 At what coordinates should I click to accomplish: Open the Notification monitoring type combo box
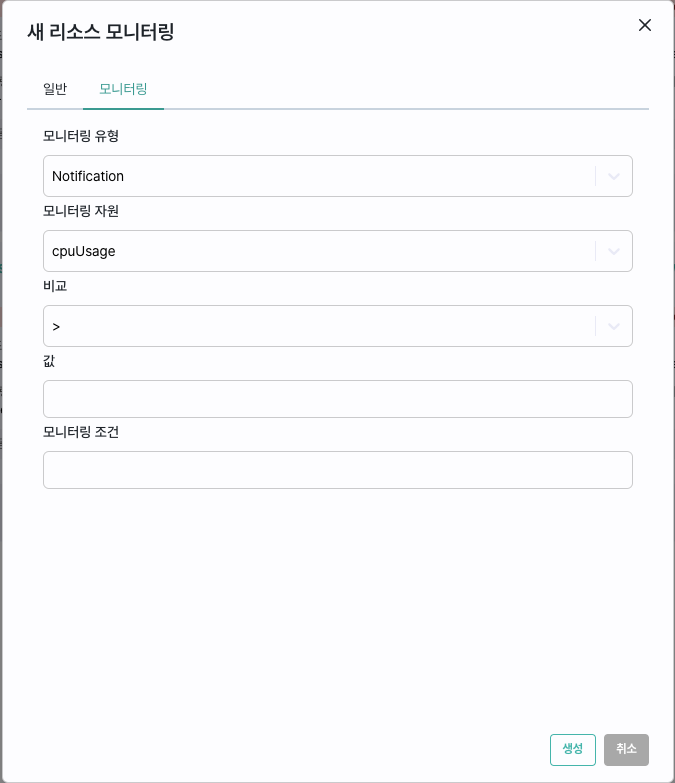pyautogui.click(x=338, y=176)
